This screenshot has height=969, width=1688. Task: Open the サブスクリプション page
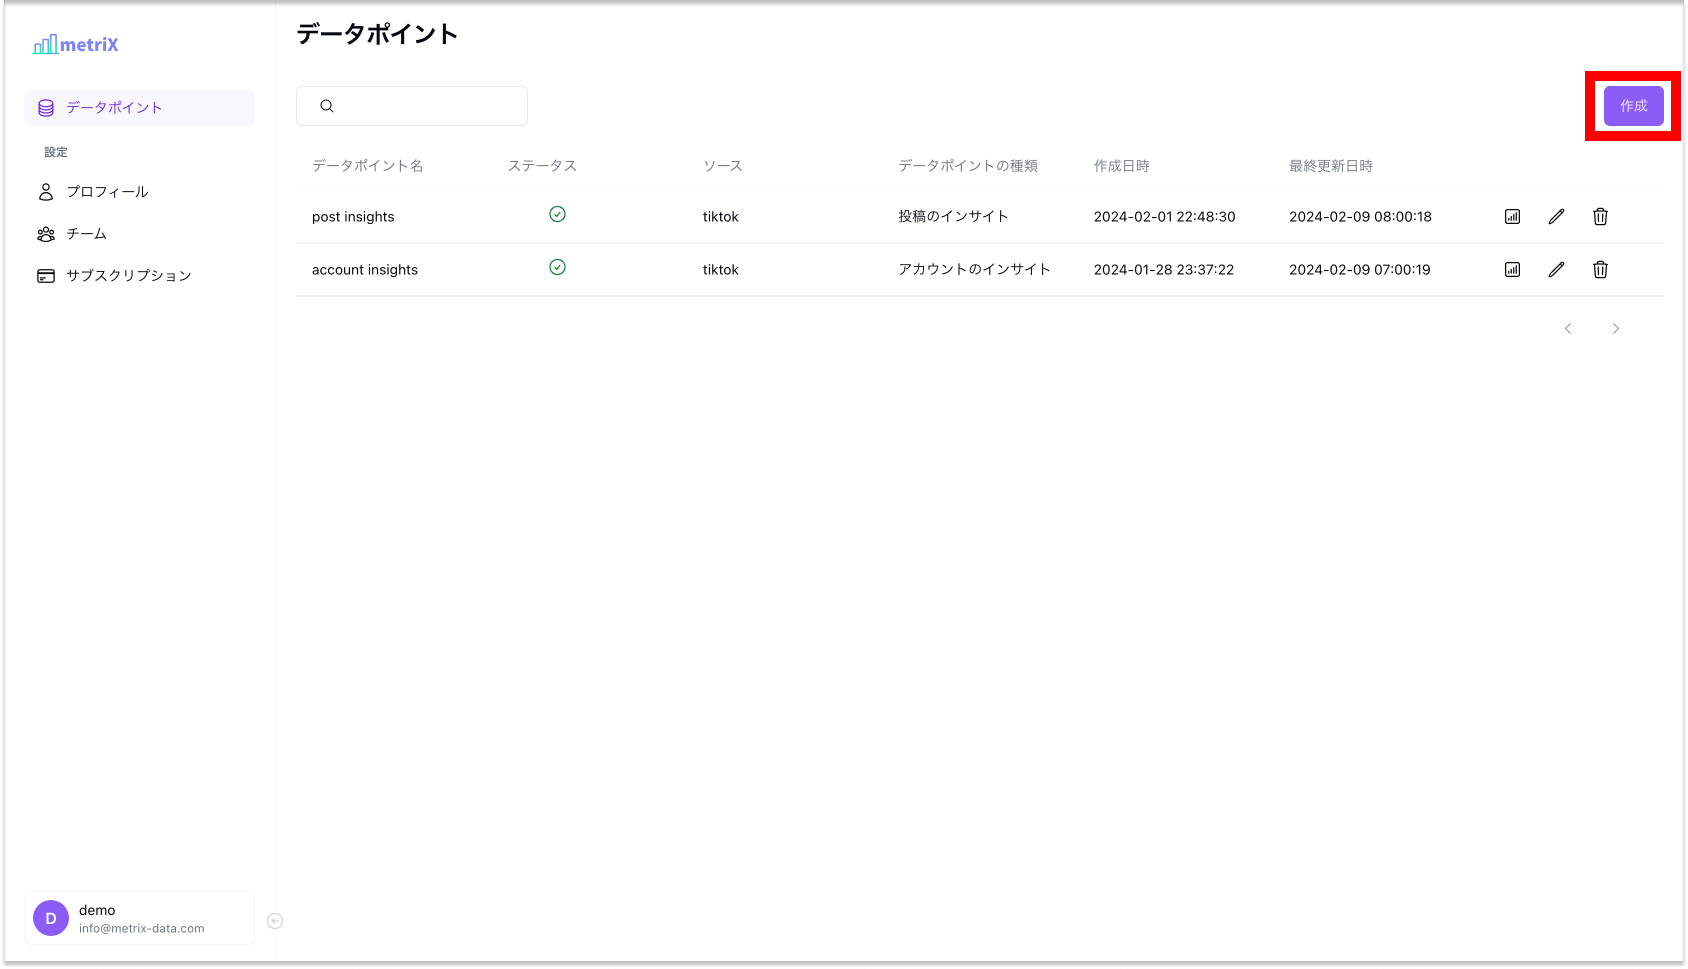coord(128,276)
